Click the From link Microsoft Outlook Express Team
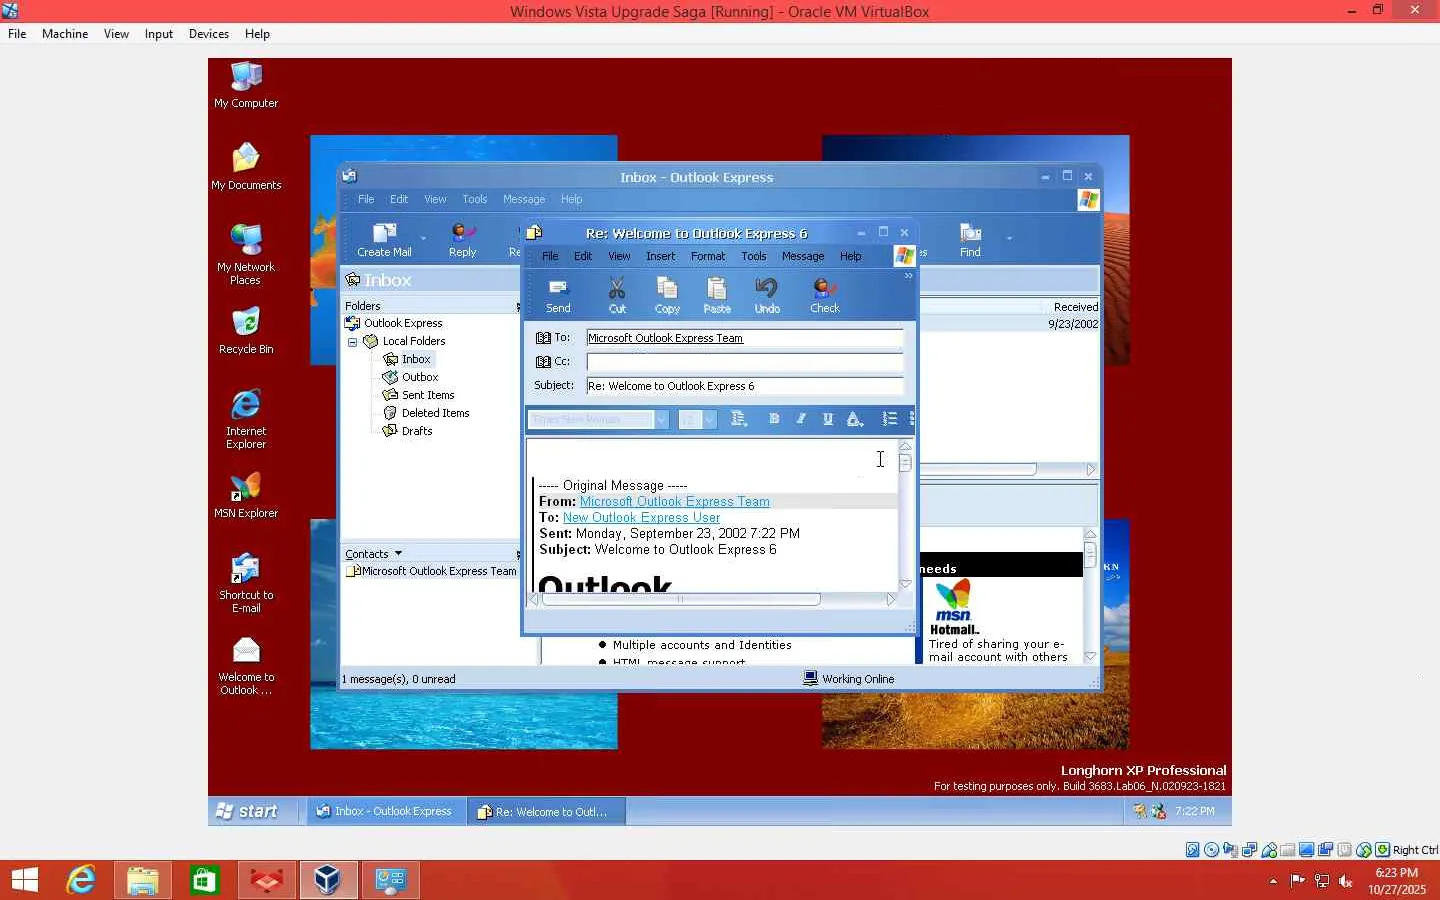Image resolution: width=1440 pixels, height=900 pixels. [x=675, y=502]
